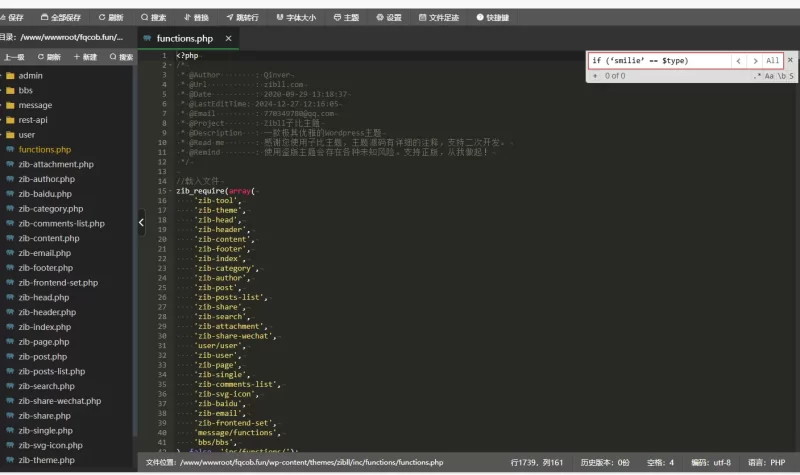Open the 主题 theme option
Screen dimensions: 800x475
pyautogui.click(x=346, y=17)
